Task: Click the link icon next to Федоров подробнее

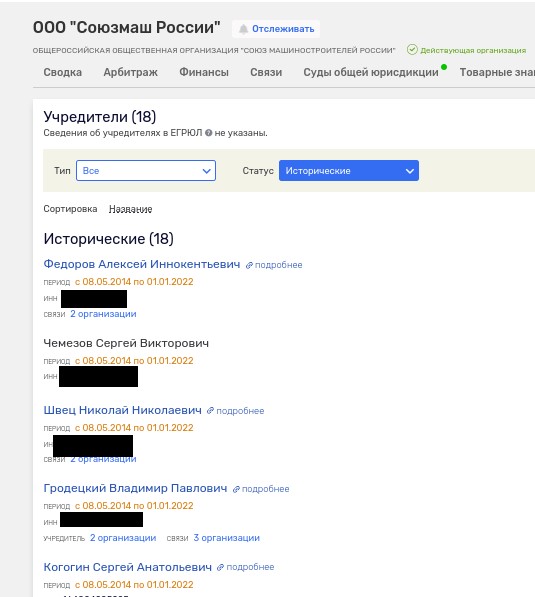Action: coord(249,265)
